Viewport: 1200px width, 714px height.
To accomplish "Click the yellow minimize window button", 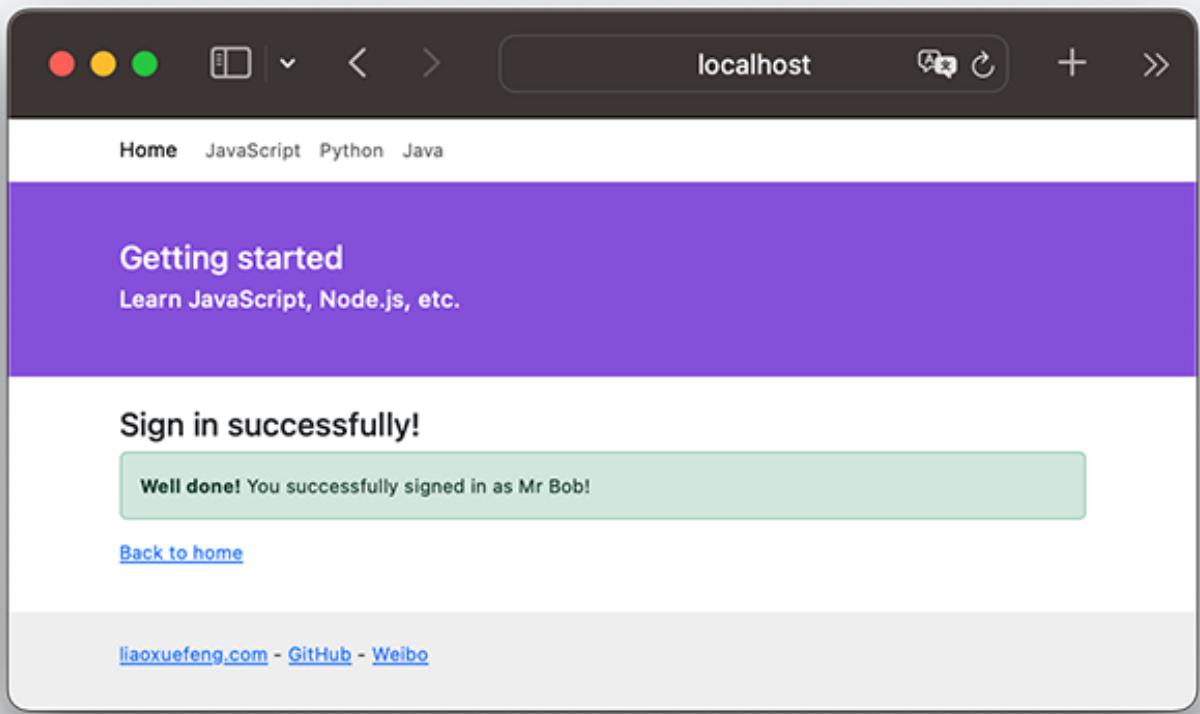I will pyautogui.click(x=103, y=65).
